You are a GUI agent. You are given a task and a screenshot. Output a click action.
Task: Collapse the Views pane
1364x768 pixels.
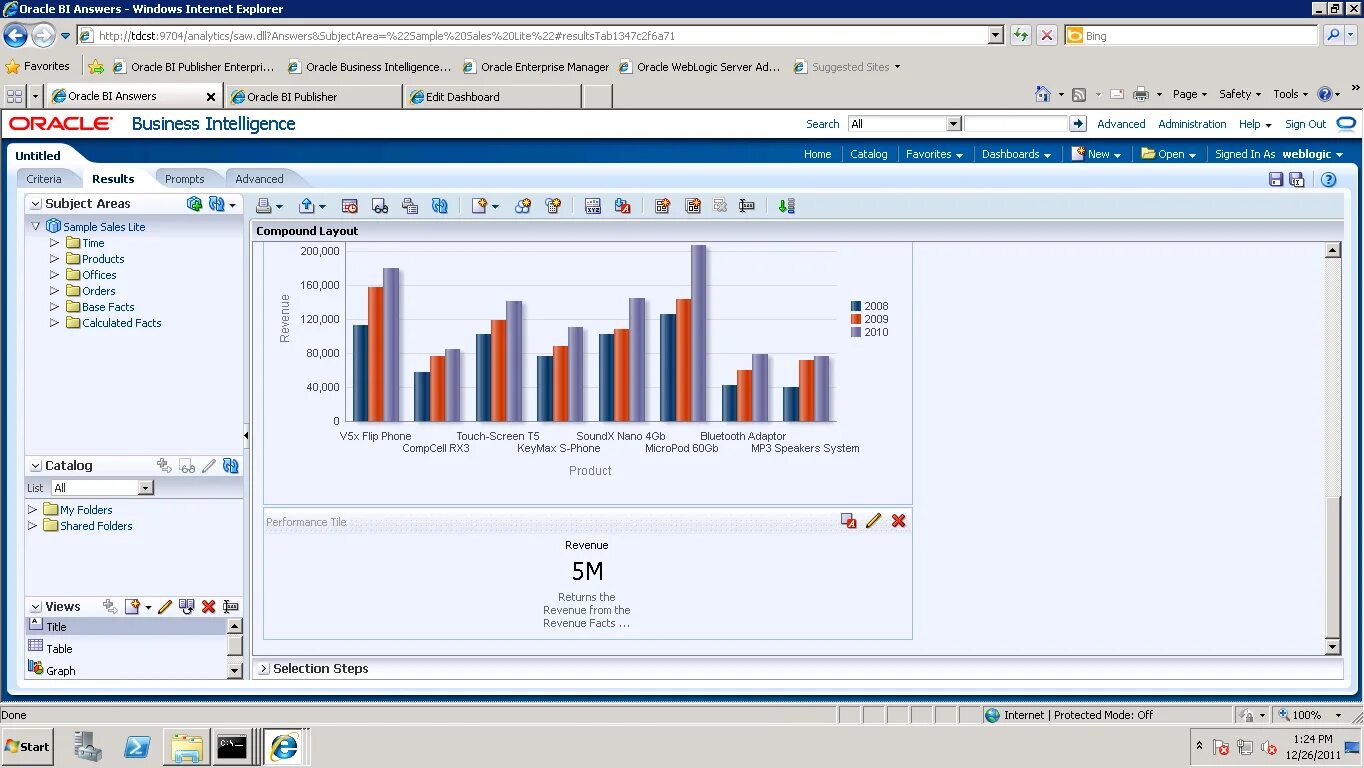click(36, 607)
